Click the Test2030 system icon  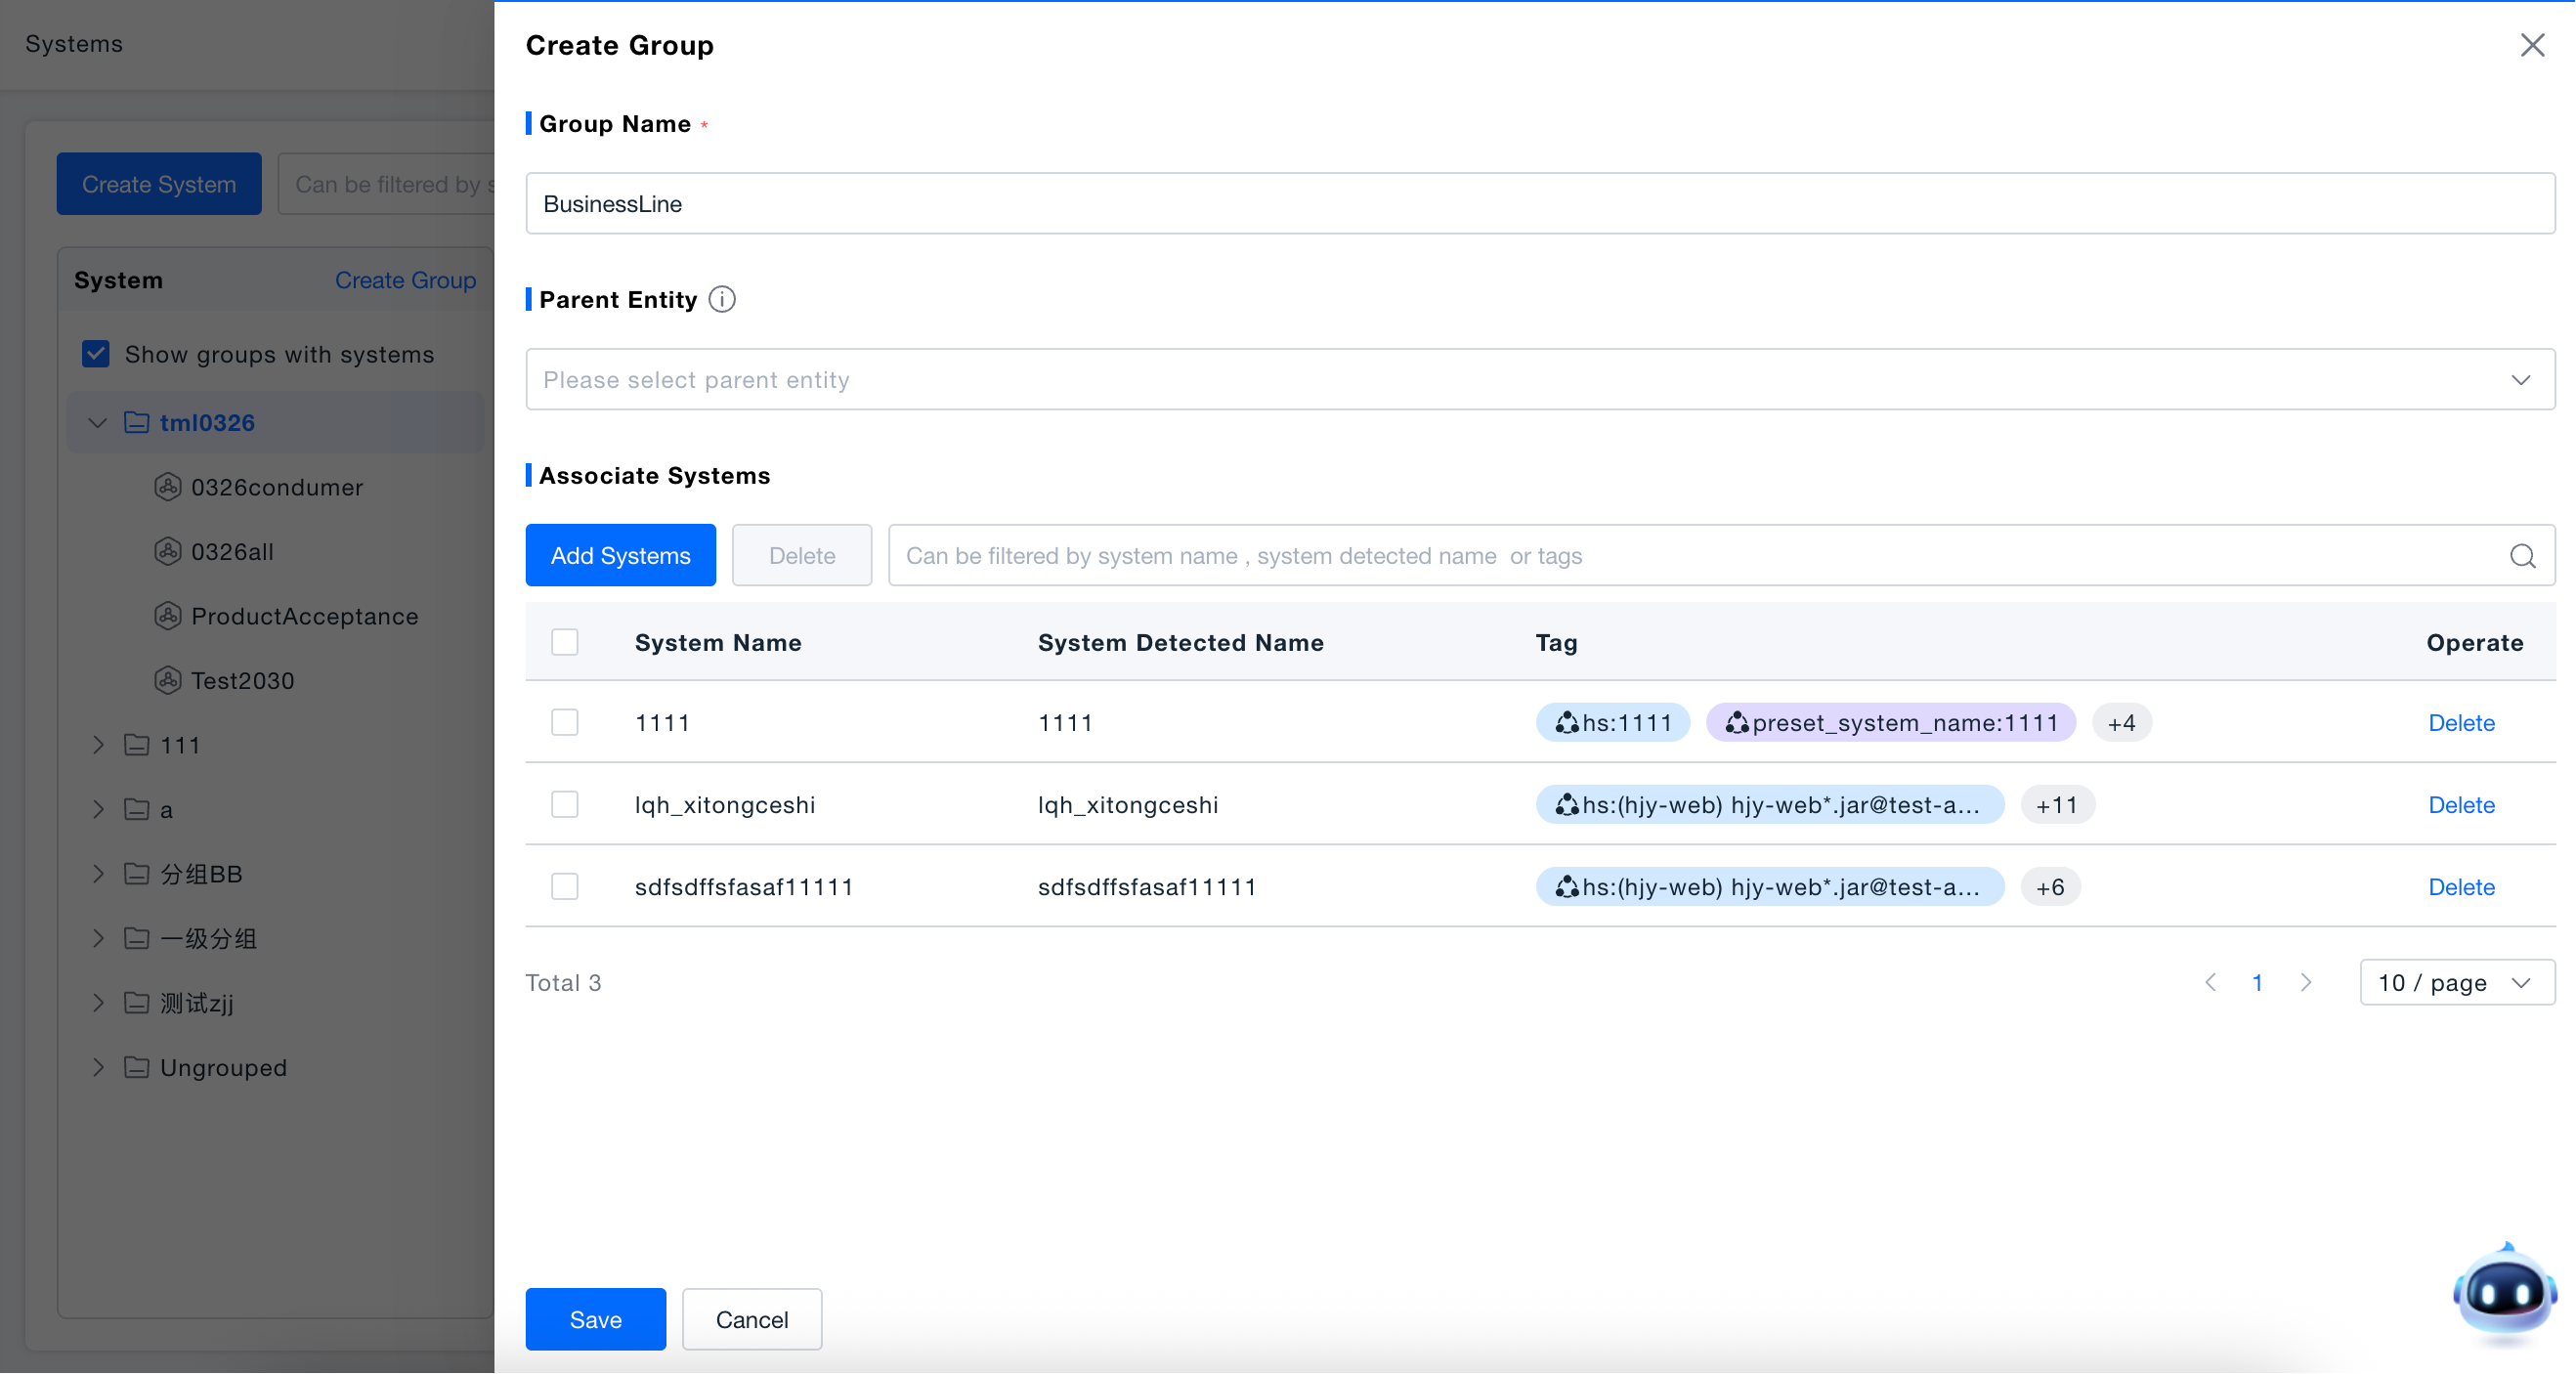[x=167, y=680]
